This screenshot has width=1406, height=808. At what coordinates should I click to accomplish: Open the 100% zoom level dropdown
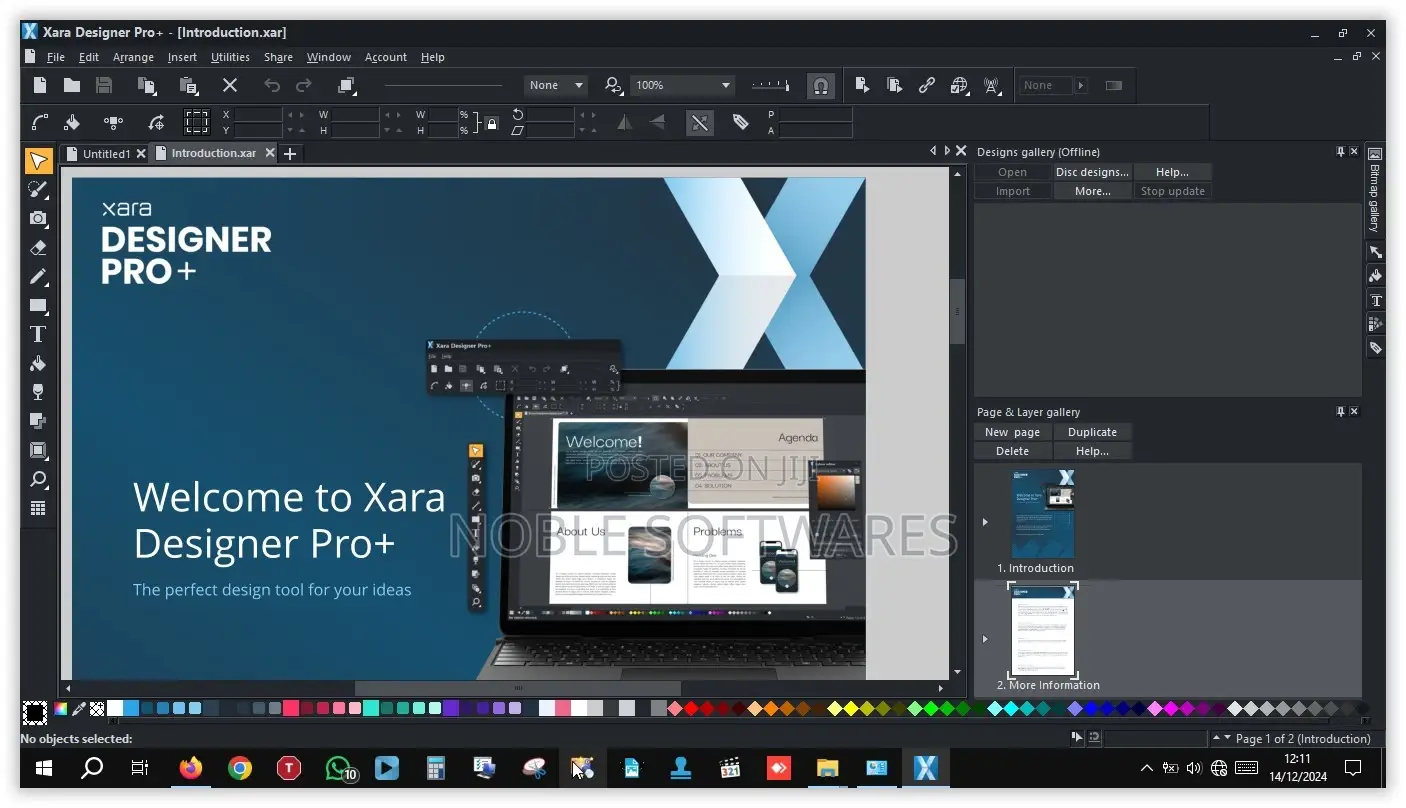(x=683, y=86)
